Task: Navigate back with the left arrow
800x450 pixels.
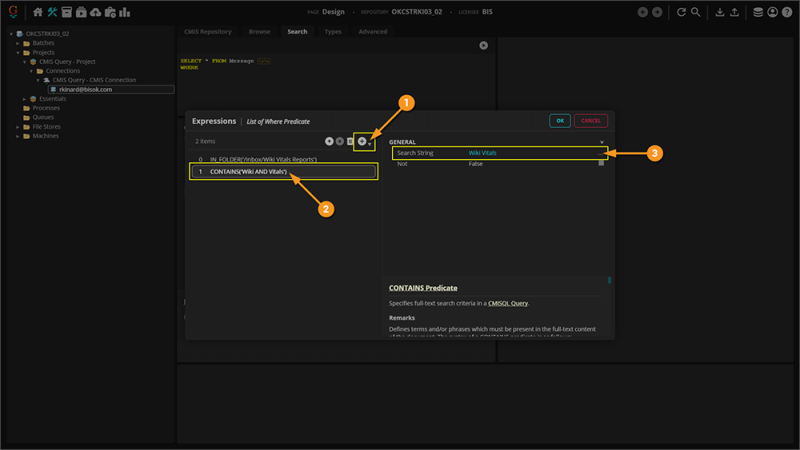Action: [642, 12]
